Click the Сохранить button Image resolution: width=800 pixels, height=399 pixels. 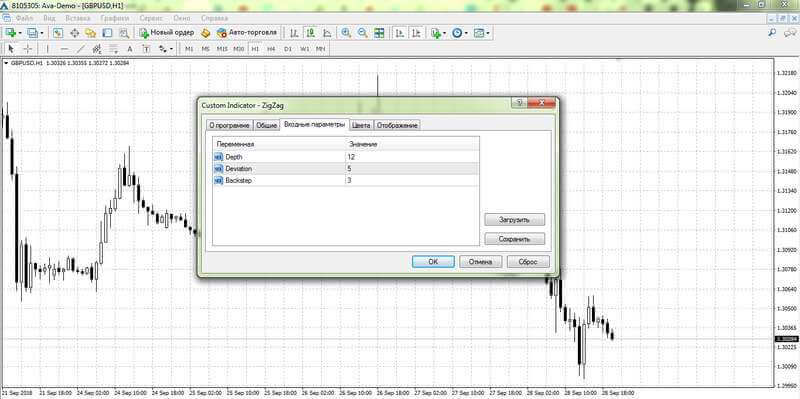(514, 239)
